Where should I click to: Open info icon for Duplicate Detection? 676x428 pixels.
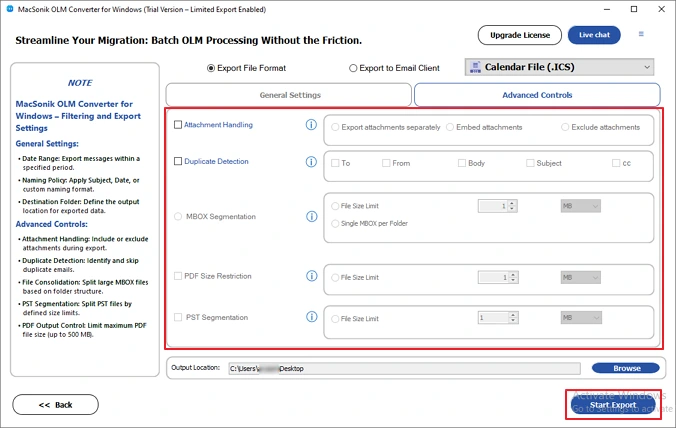pyautogui.click(x=311, y=162)
